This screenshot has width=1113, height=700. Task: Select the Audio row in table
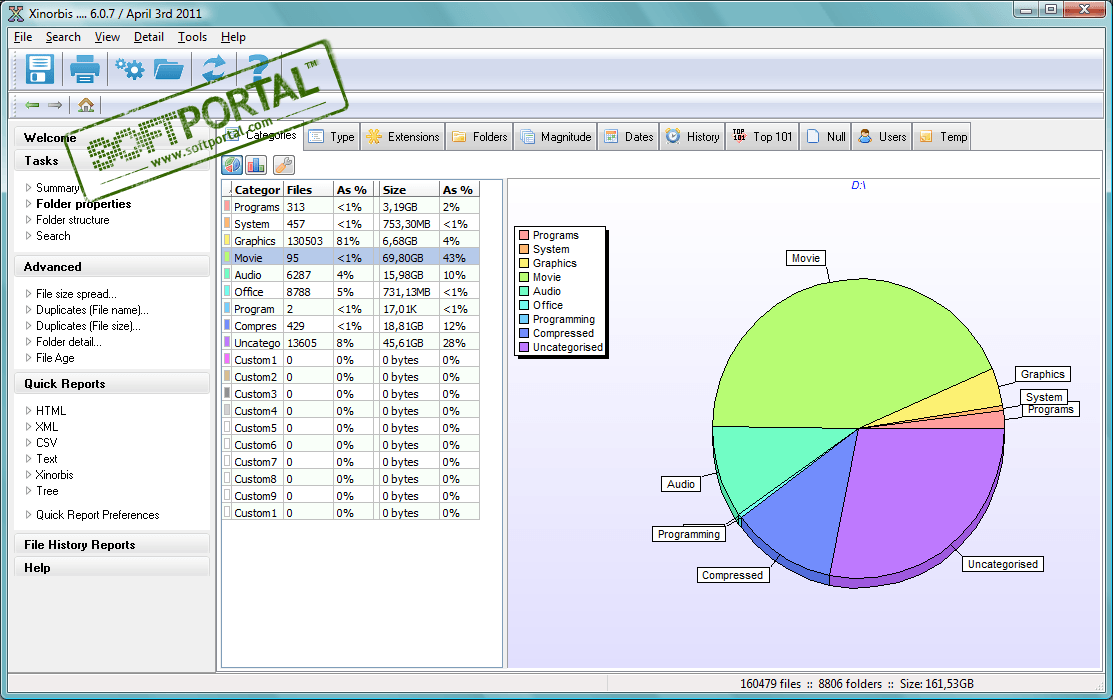[x=351, y=275]
